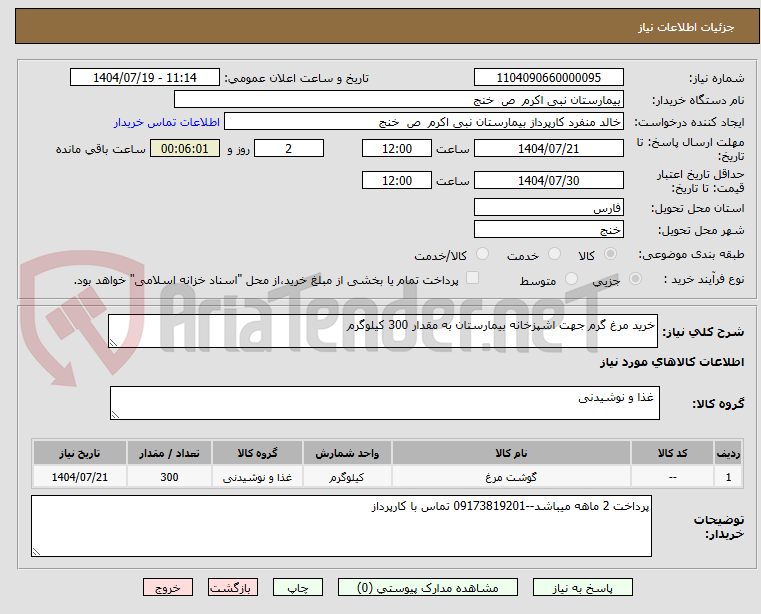Click resize handle of گروه کالا textarea
This screenshot has height=614, width=761.
(x=115, y=415)
